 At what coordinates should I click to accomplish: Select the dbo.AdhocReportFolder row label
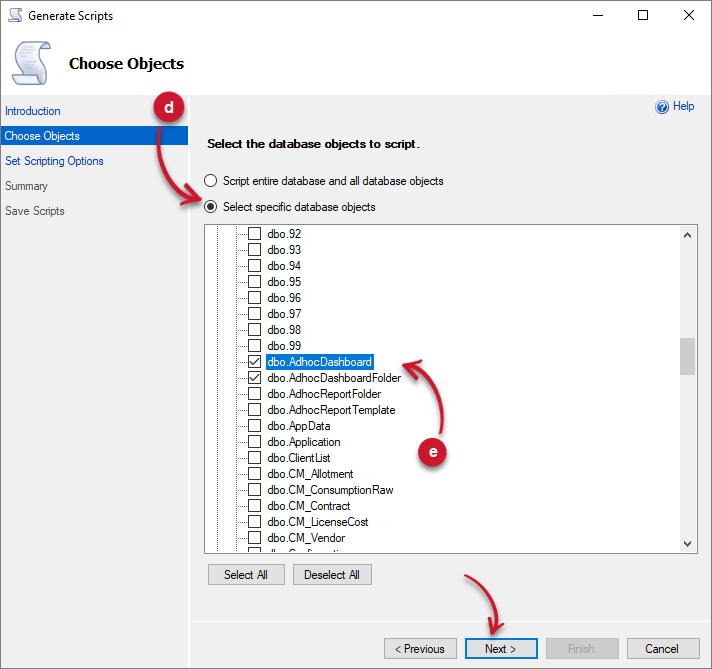click(x=324, y=393)
